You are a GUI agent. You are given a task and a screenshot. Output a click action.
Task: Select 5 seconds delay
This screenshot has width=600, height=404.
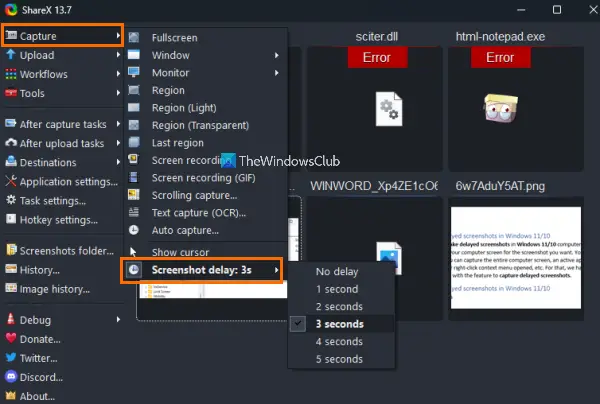pyautogui.click(x=341, y=359)
